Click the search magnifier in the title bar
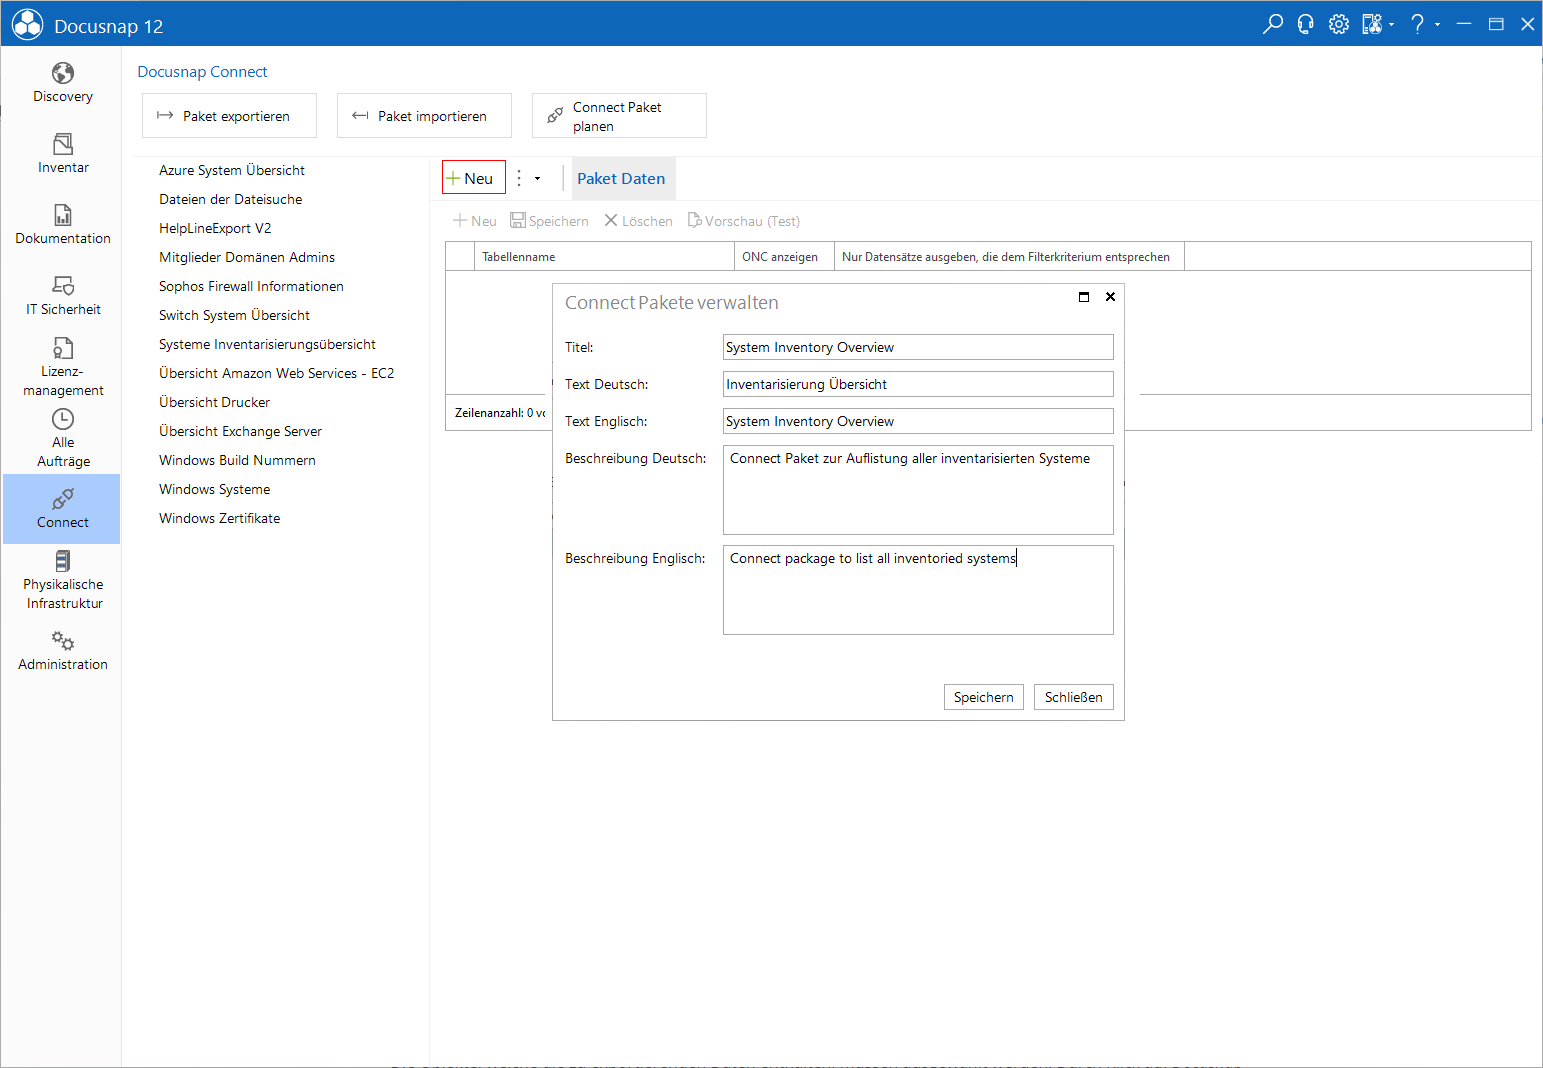 1272,24
